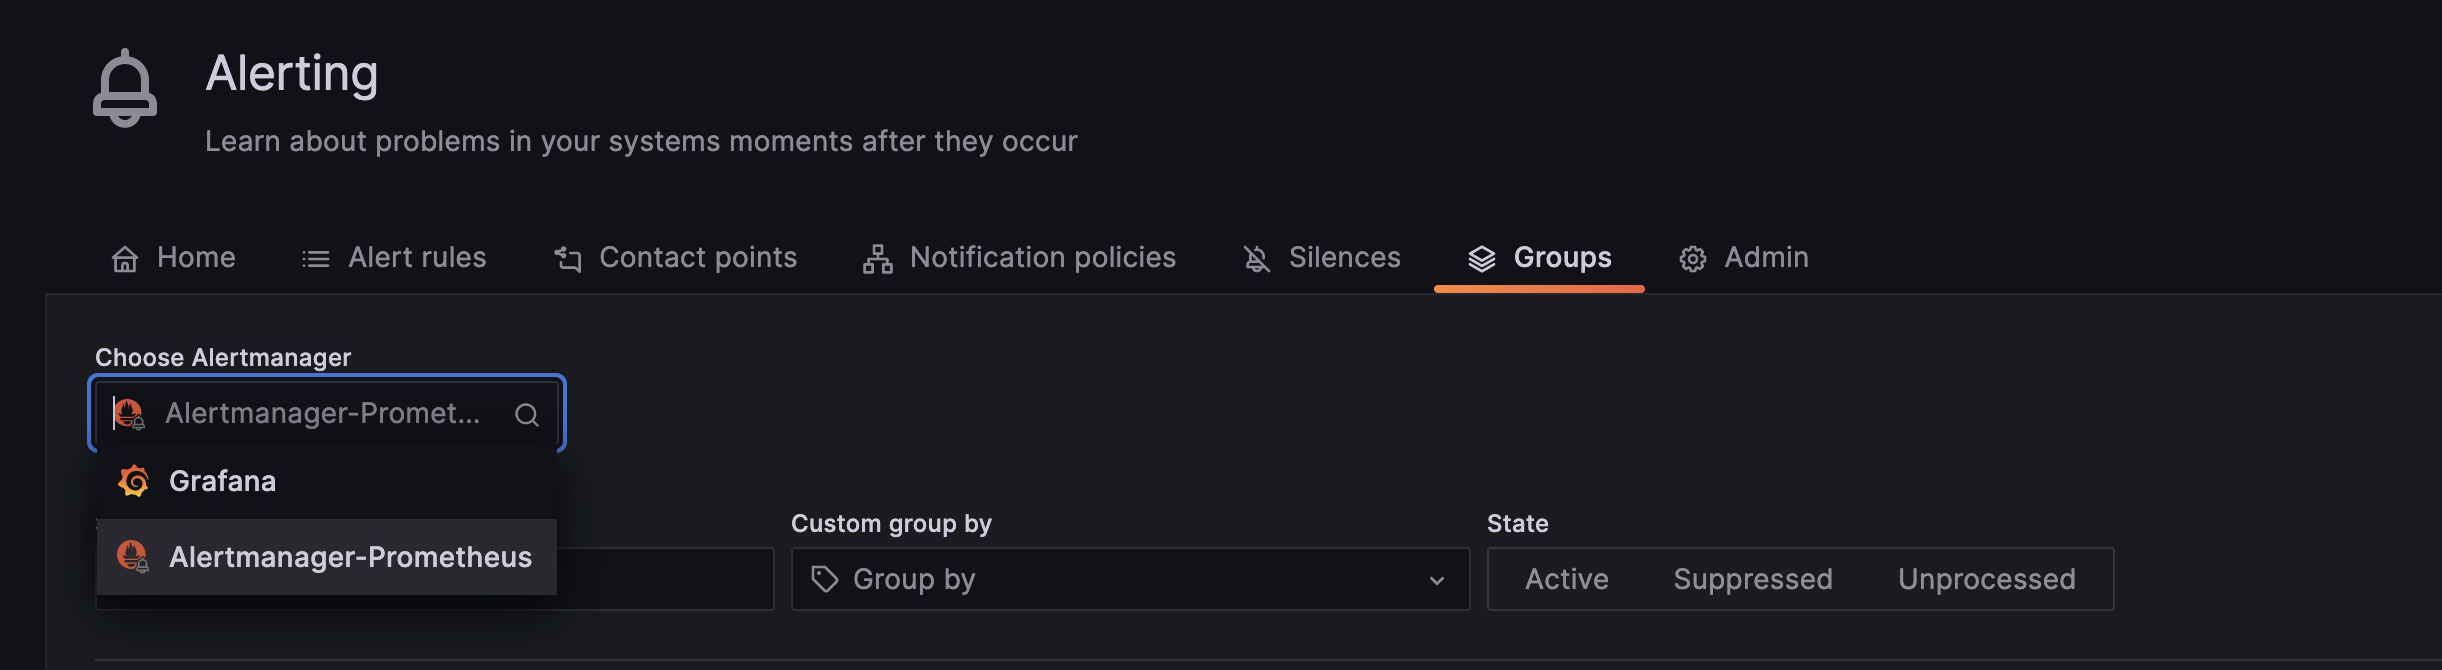Click the Alerting bell icon in the header
The image size is (2442, 670).
[x=125, y=88]
